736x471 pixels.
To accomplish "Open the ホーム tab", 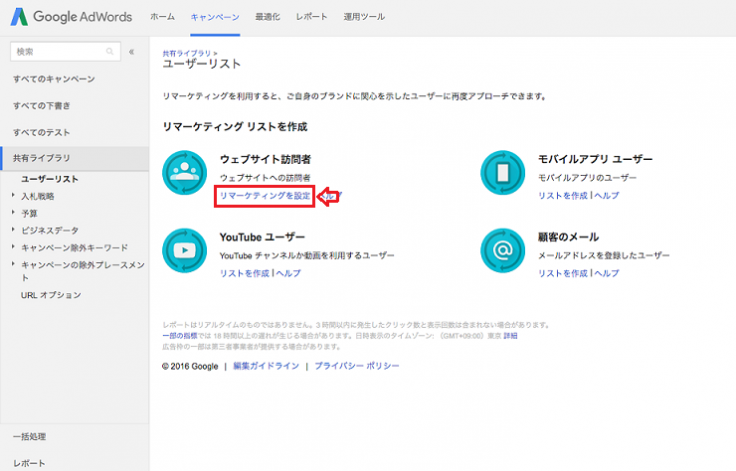I will pos(162,17).
